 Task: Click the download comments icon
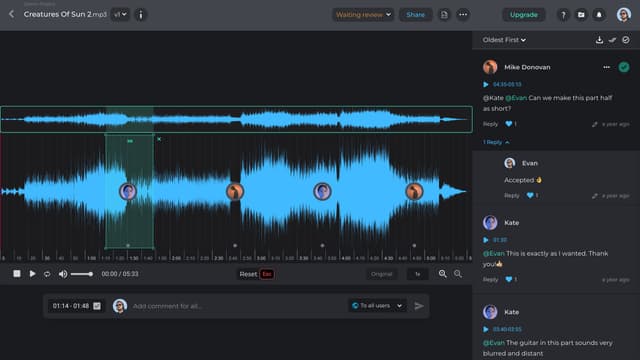(x=599, y=40)
